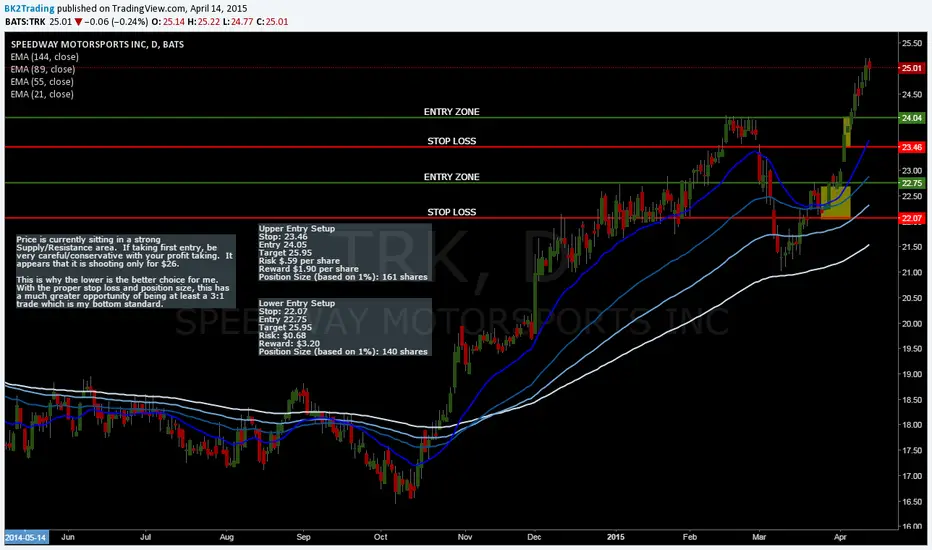Click the 2015 label on the time axis

click(x=616, y=537)
